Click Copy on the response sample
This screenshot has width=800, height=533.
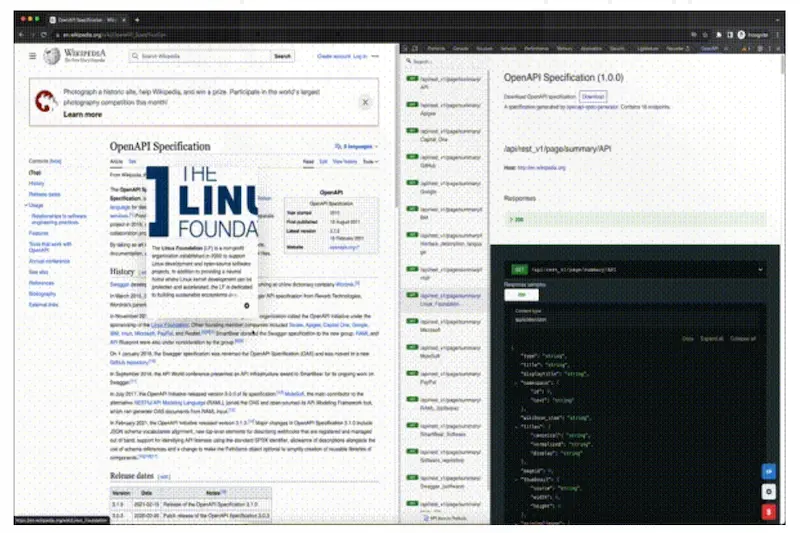click(x=688, y=339)
